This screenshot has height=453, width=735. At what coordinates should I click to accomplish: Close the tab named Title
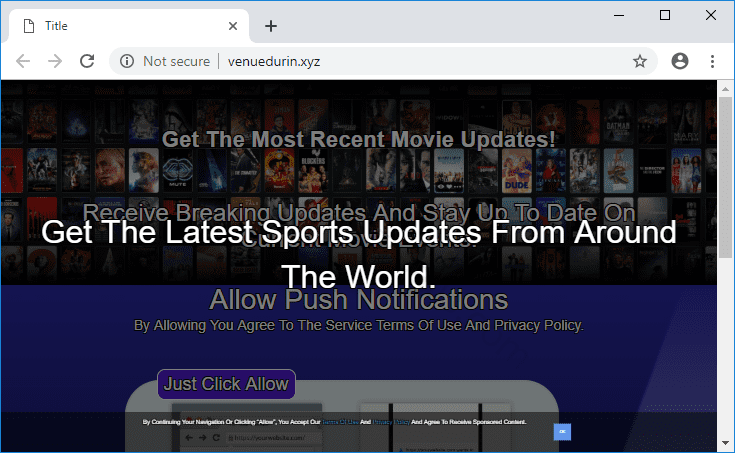[x=233, y=26]
